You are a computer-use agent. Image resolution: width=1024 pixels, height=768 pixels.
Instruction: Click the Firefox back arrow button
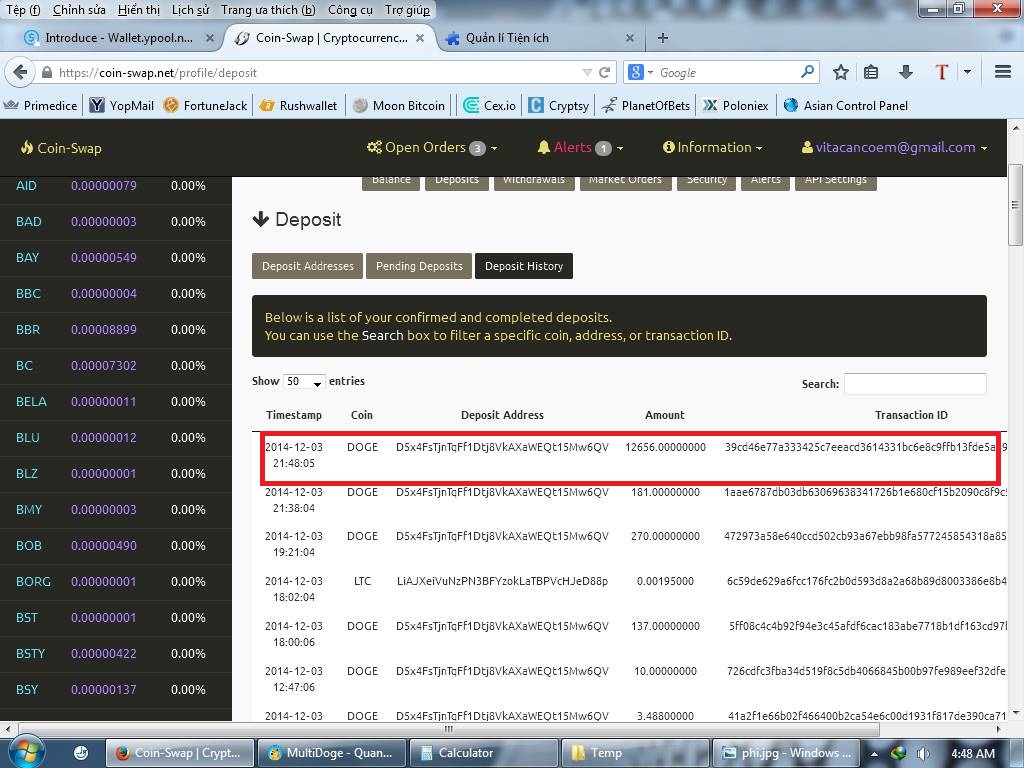19,72
